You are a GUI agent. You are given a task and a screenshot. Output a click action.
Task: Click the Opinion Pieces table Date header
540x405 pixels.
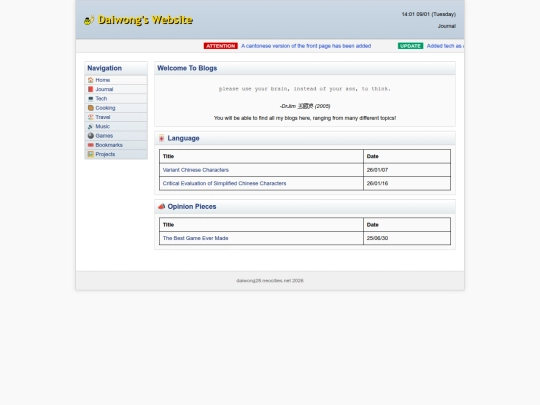pyautogui.click(x=407, y=225)
